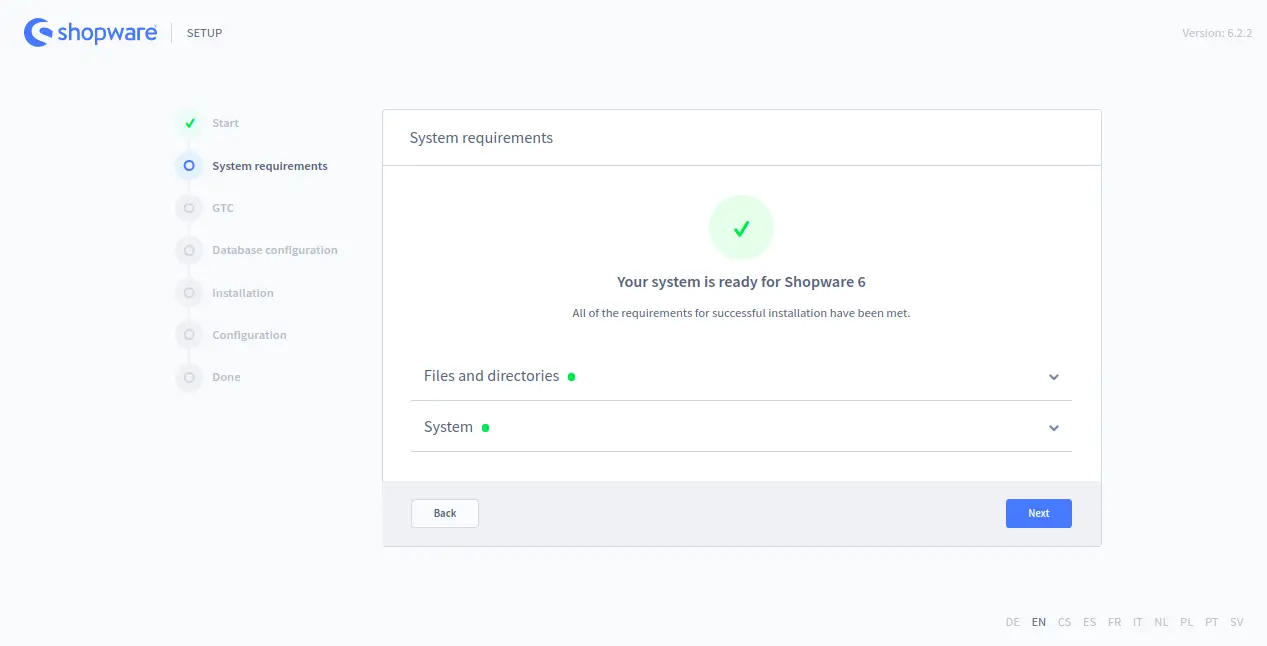
Task: Open the GTC step
Action: tap(223, 208)
